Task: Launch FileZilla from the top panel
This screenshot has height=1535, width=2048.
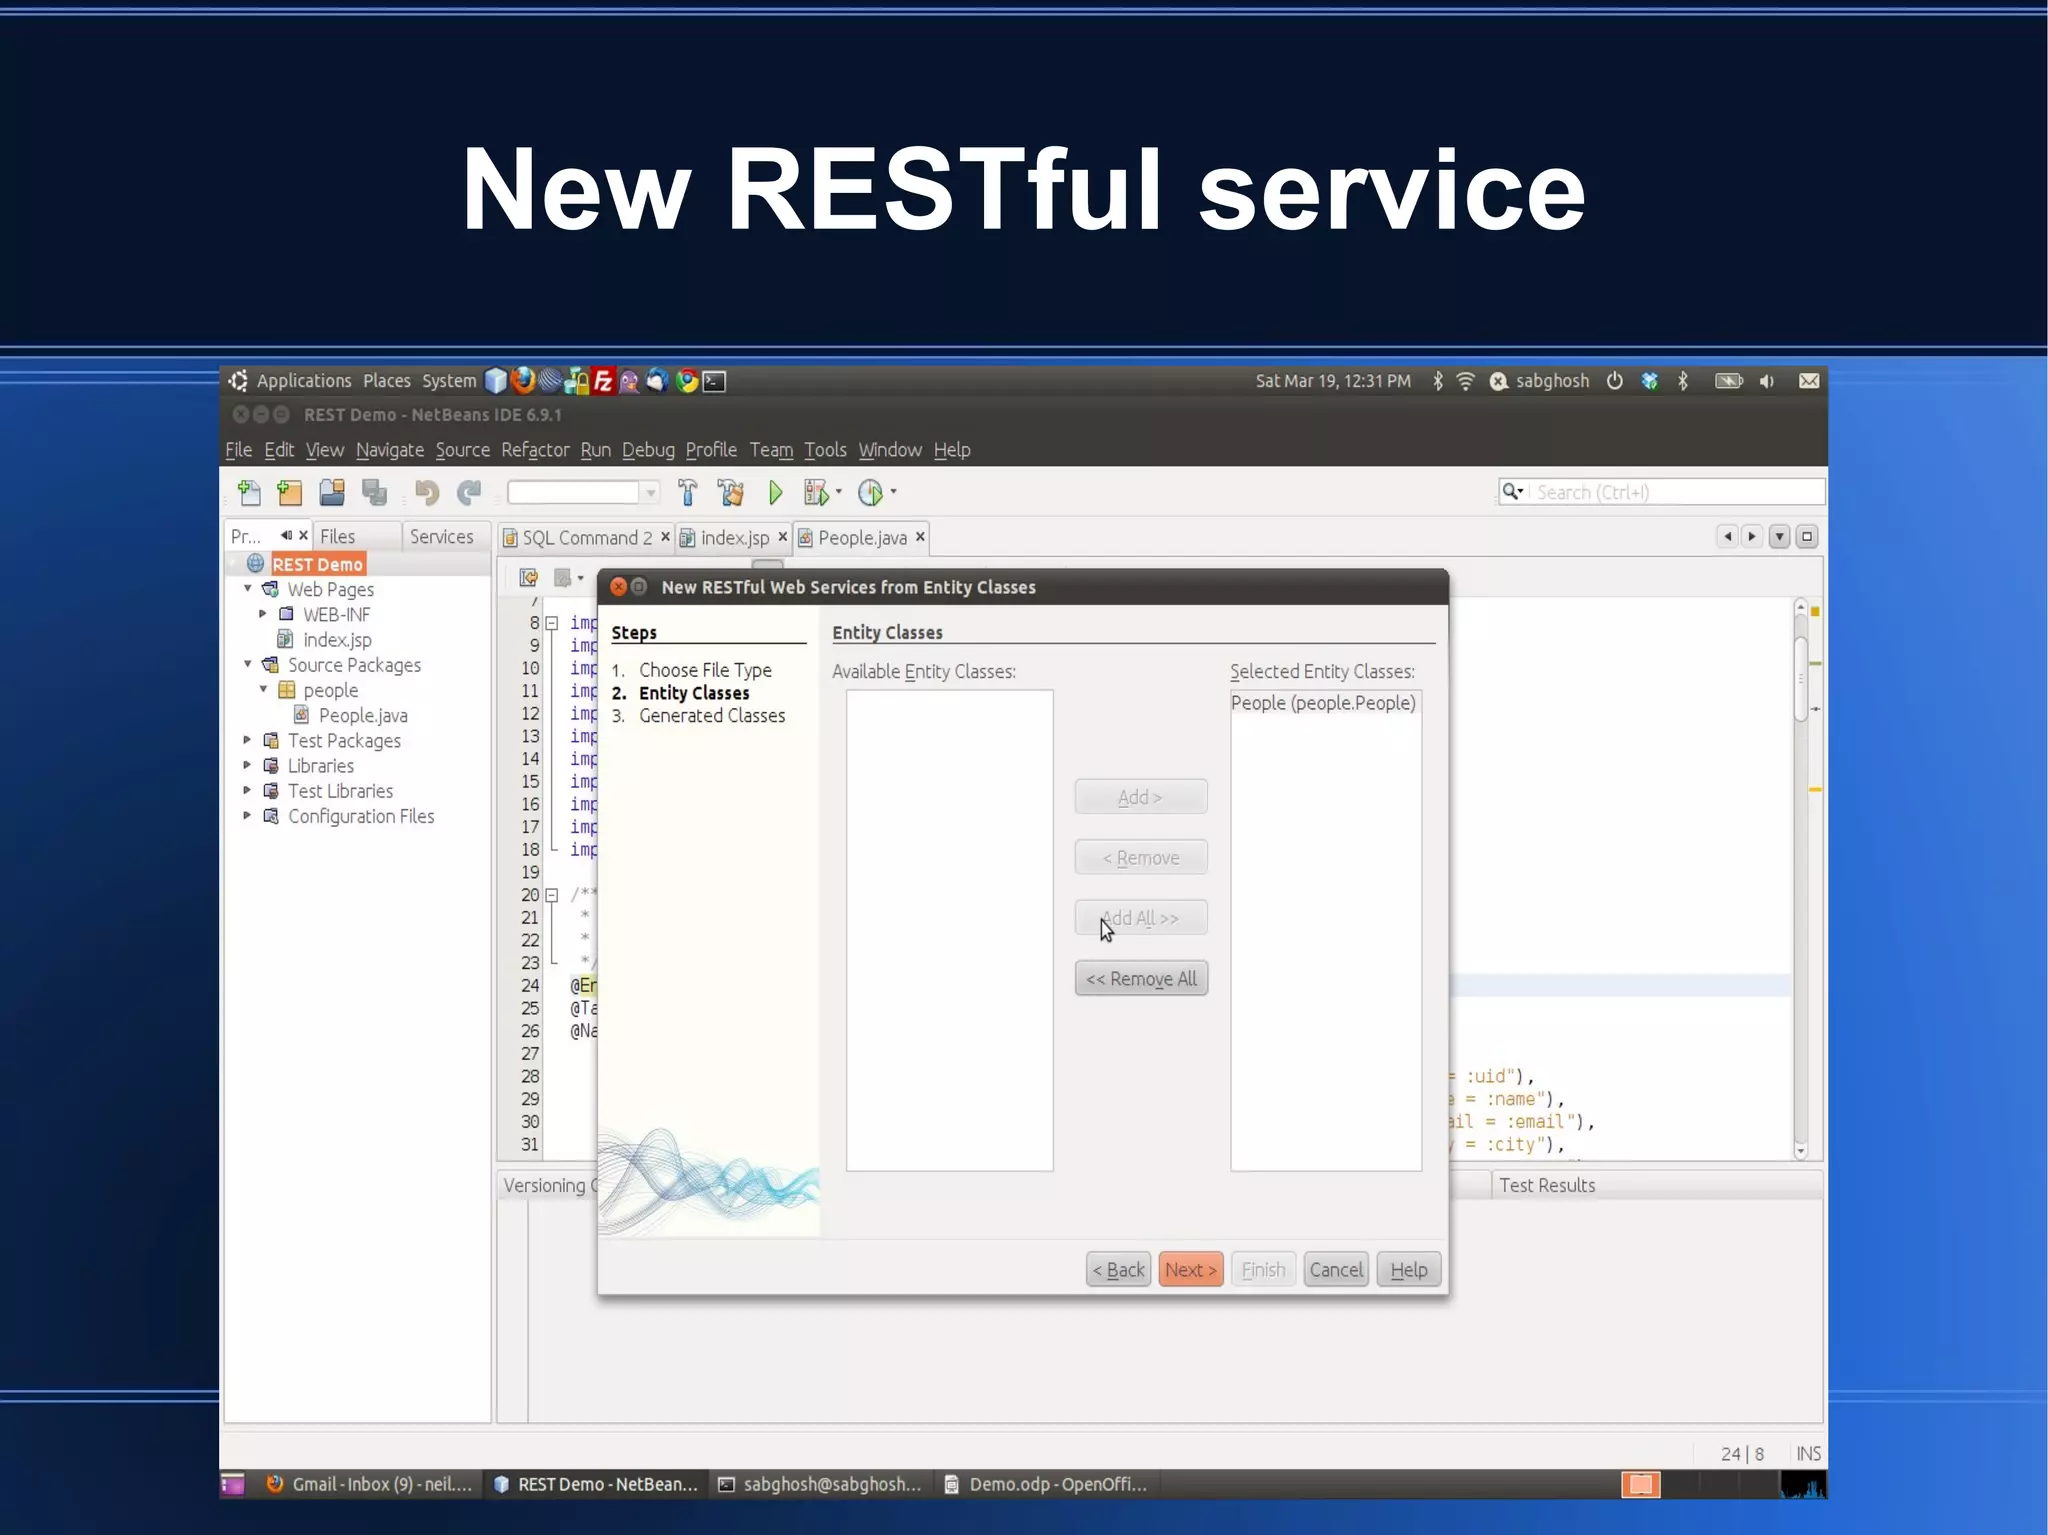Action: tap(603, 381)
